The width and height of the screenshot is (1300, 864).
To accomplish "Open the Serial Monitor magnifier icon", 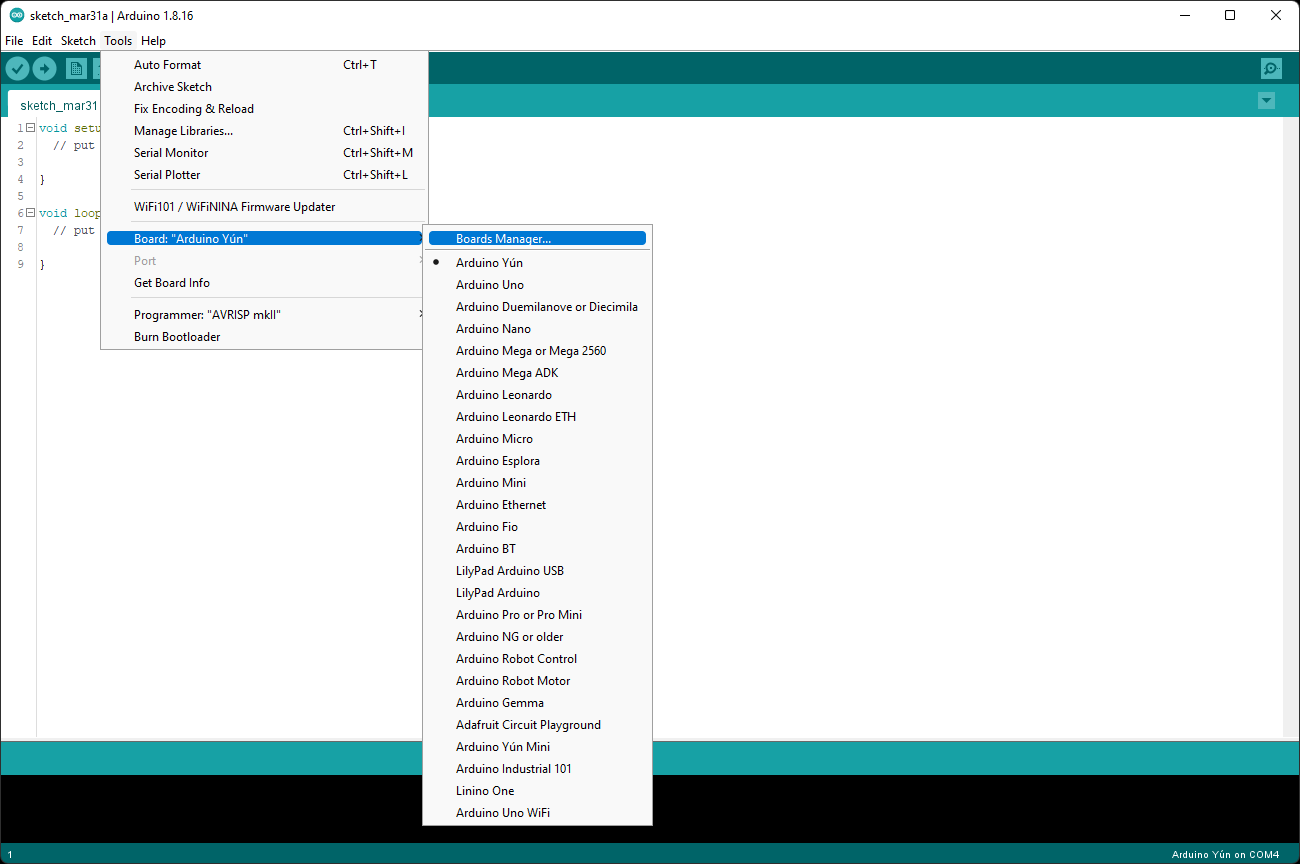I will tap(1271, 68).
